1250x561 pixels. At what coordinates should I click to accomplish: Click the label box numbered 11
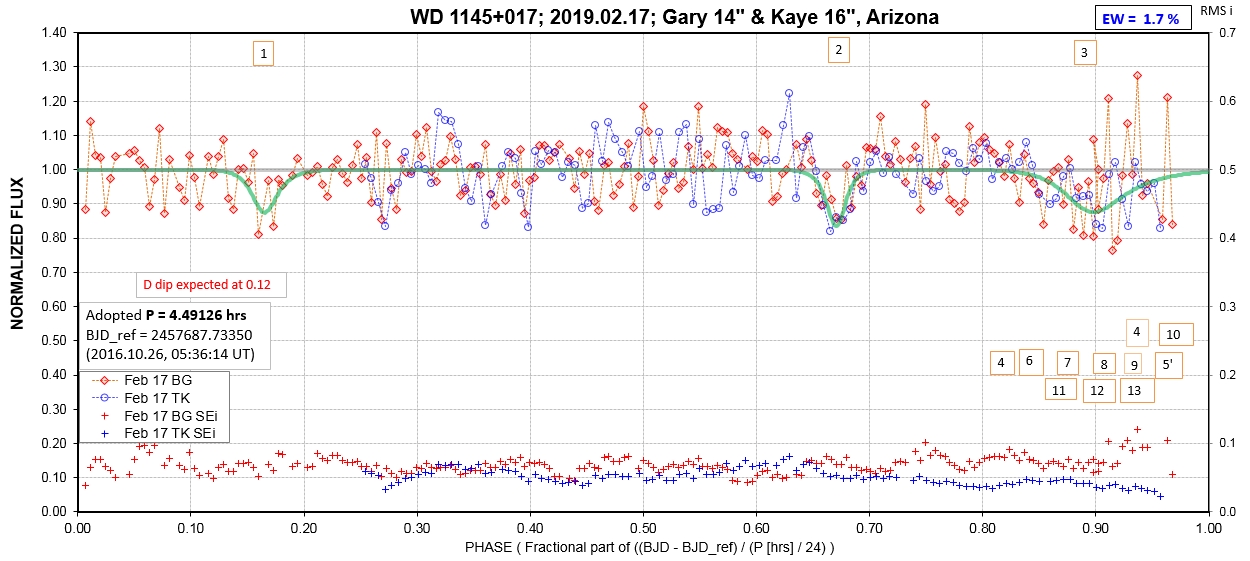[1059, 390]
